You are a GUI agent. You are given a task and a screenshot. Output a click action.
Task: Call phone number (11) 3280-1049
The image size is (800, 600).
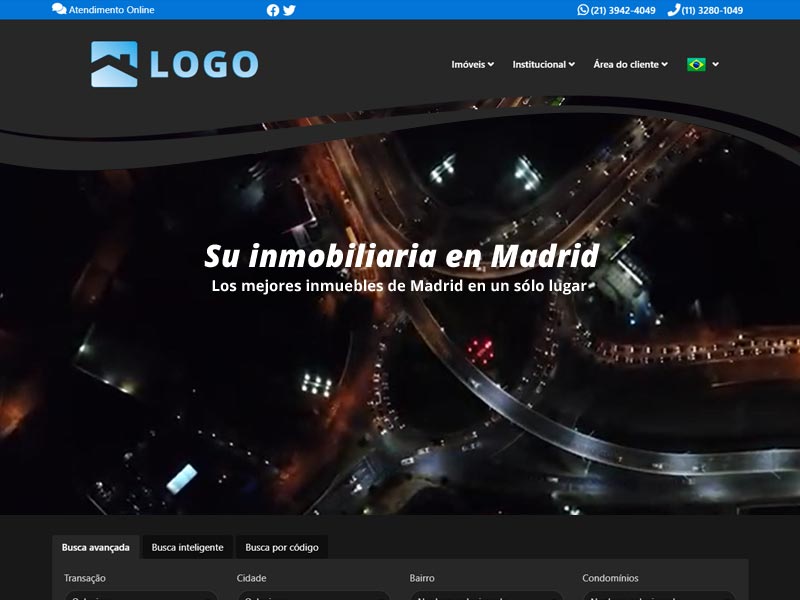point(712,10)
